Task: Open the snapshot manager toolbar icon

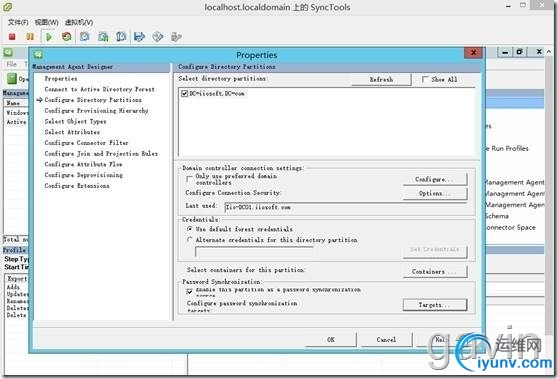Action: pyautogui.click(x=121, y=37)
